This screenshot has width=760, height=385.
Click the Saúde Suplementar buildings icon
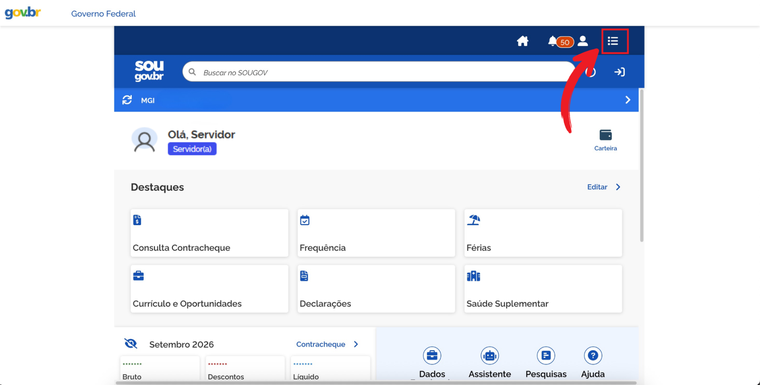point(473,276)
